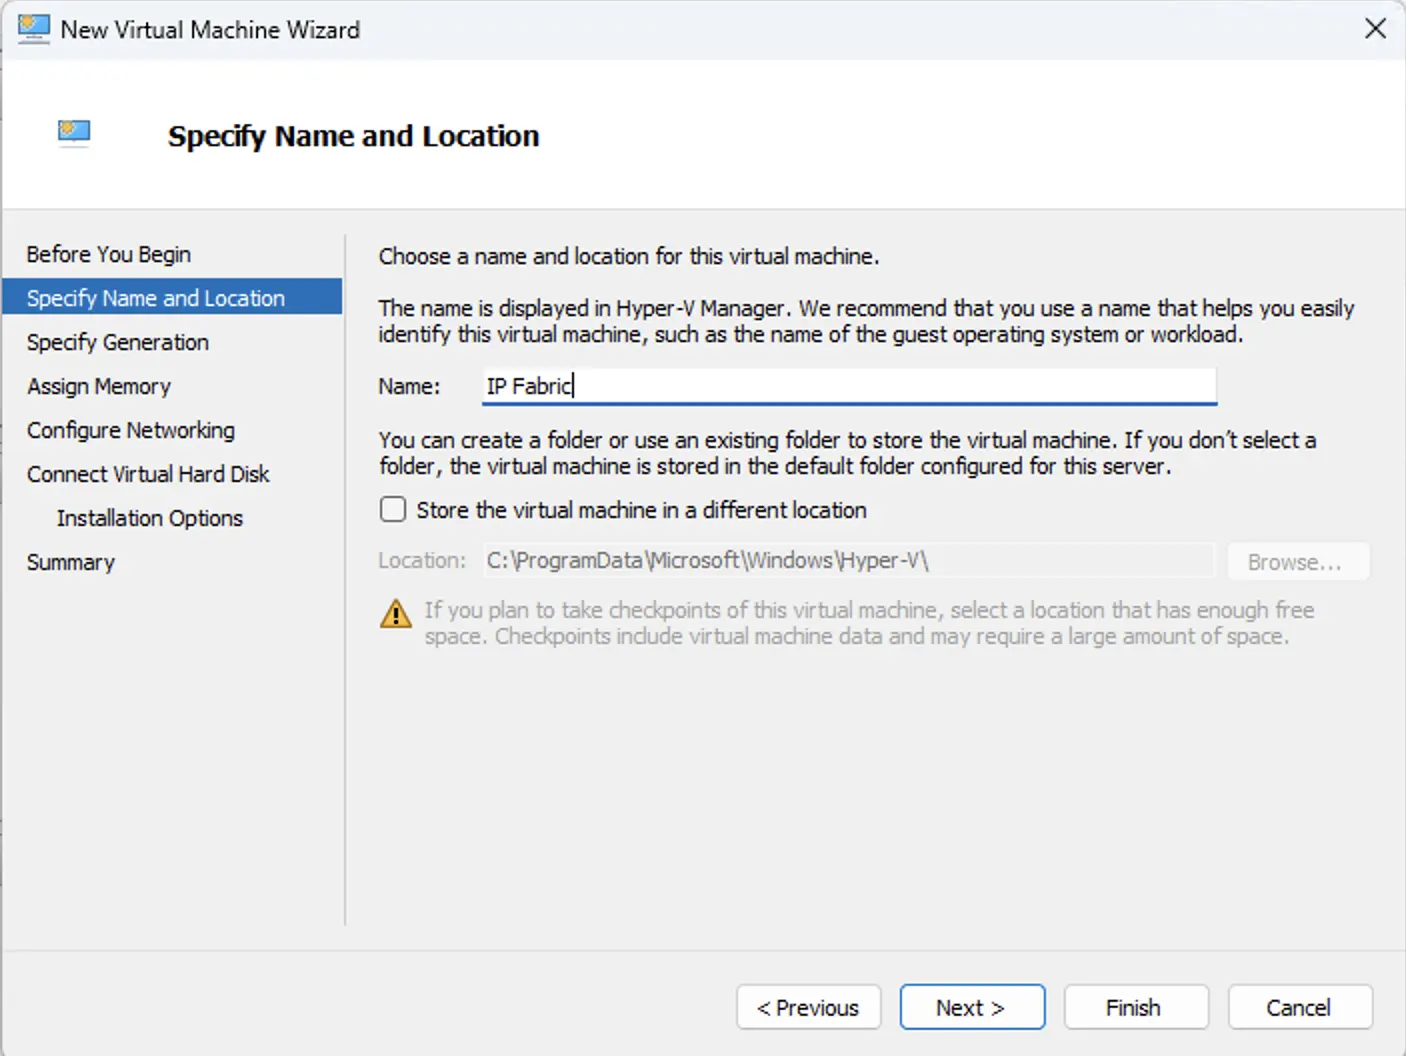The image size is (1406, 1056).
Task: Select the Specify Name and Location step
Action: click(x=155, y=297)
